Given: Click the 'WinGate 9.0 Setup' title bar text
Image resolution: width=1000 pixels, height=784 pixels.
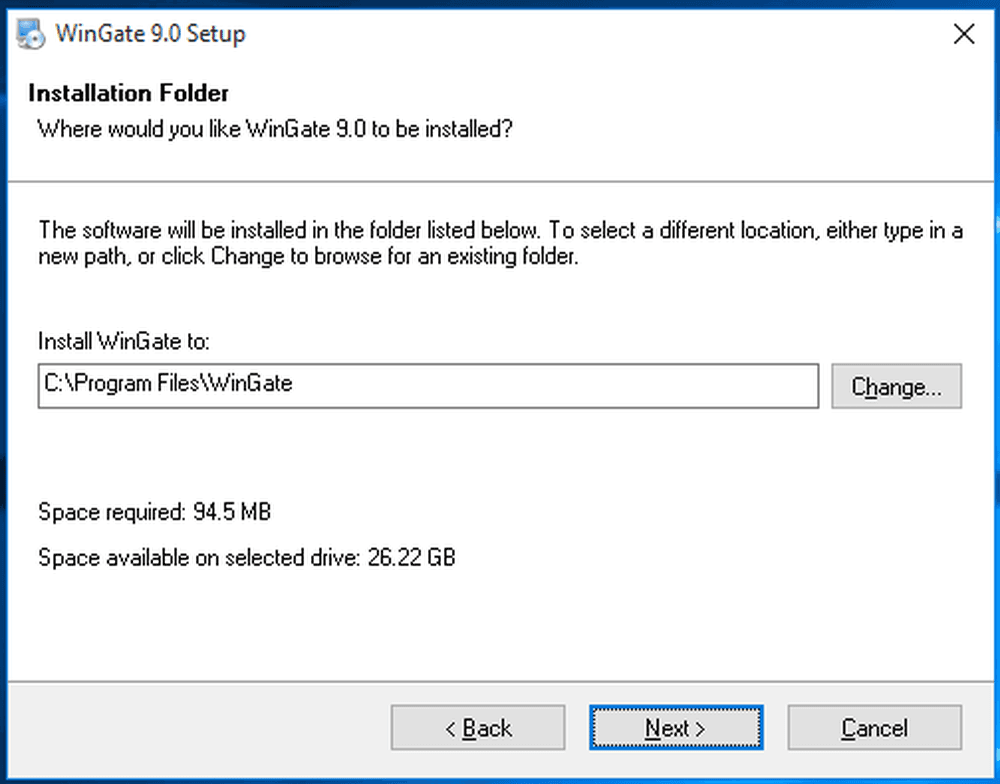Looking at the screenshot, I should coord(151,34).
